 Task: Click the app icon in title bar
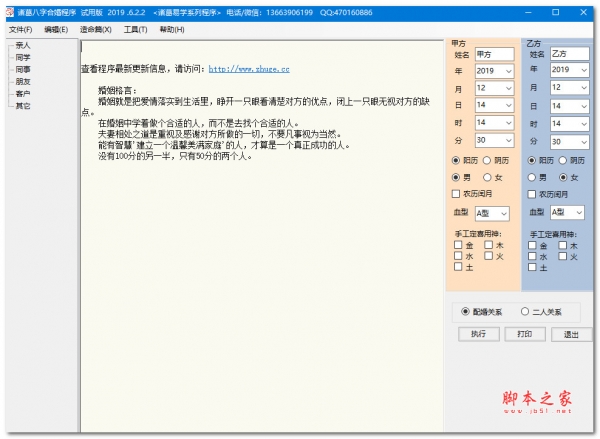8,12
